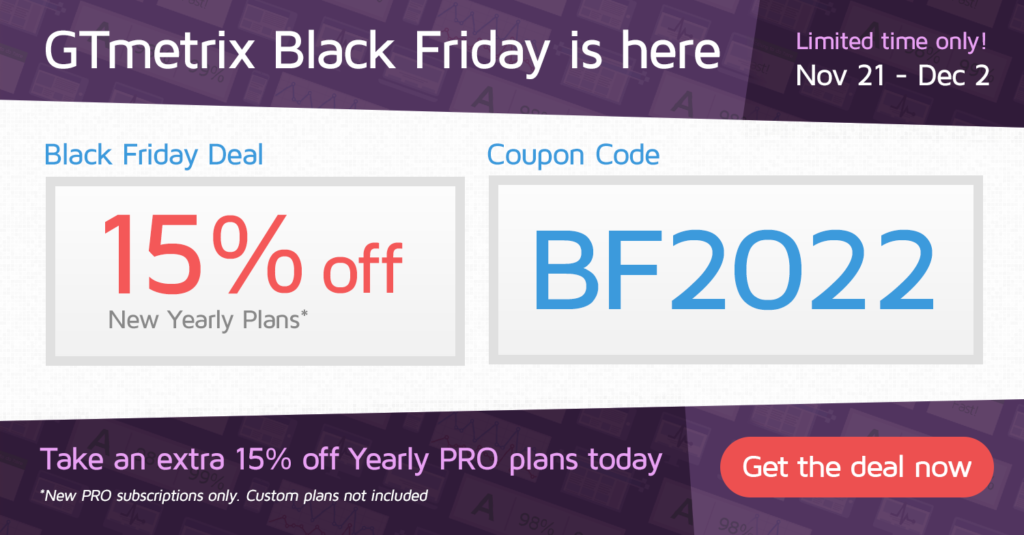1024x535 pixels.
Task: Click the 'PRO' word in the bottom tagline
Action: pyautogui.click(x=468, y=460)
